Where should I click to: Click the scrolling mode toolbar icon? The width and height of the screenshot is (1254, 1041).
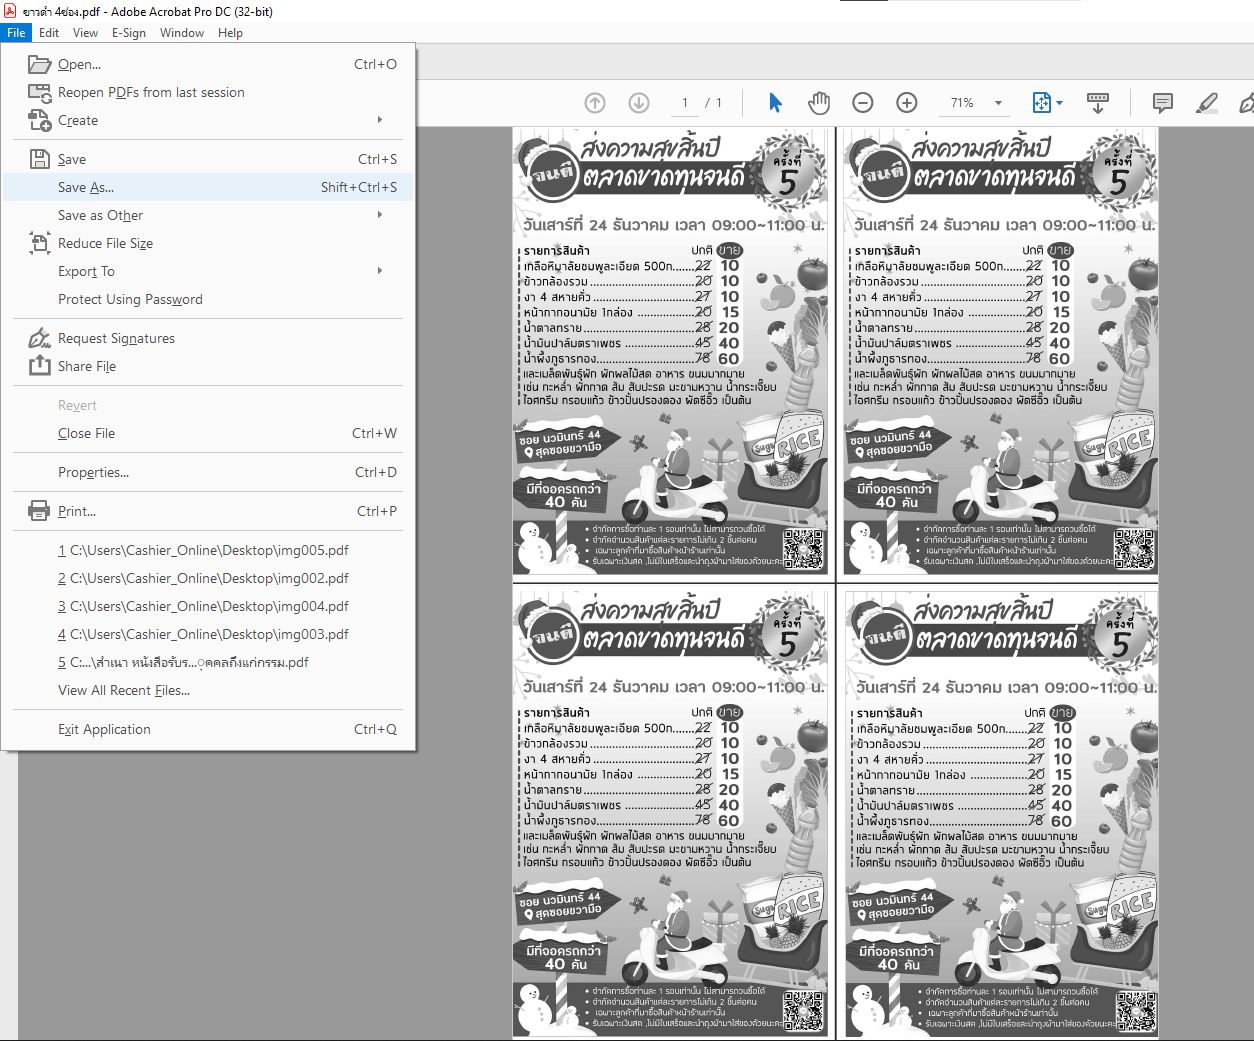click(x=1098, y=103)
